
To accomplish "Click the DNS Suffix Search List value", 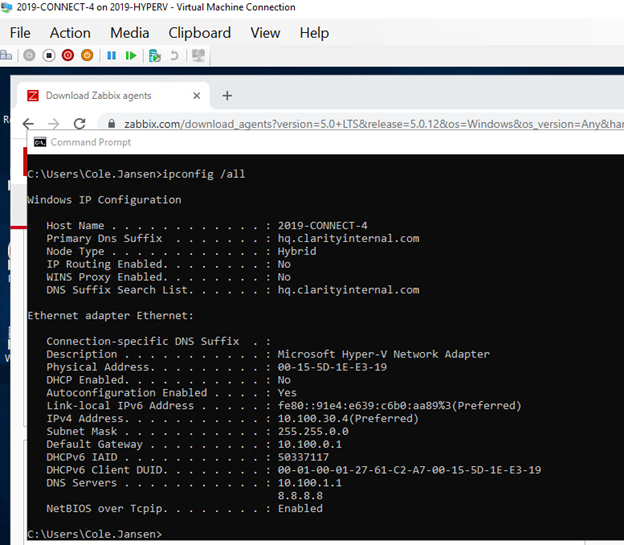I will point(349,289).
